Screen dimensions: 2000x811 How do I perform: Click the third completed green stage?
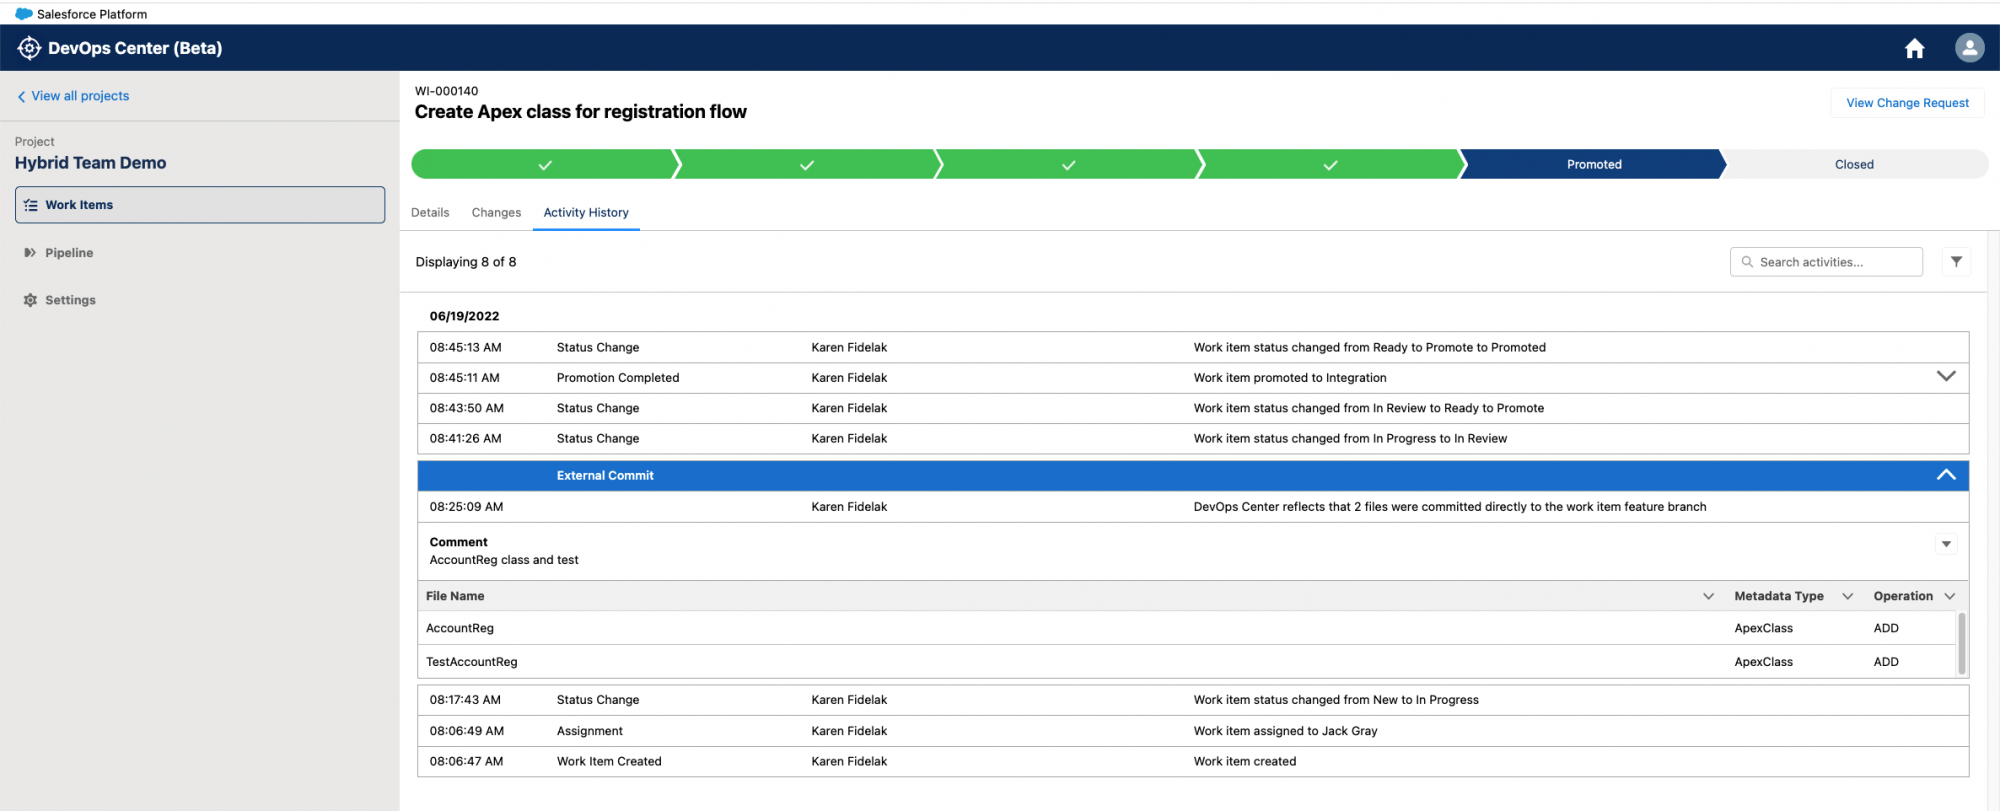[x=1069, y=164]
